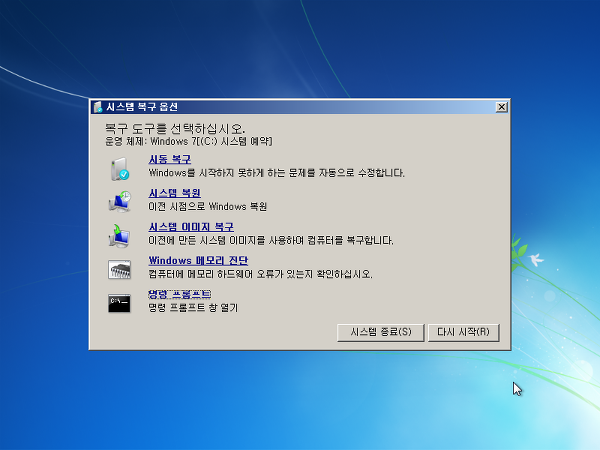Click the description '이전 시점으로 Windows 복원'
600x450 pixels.
coord(207,207)
